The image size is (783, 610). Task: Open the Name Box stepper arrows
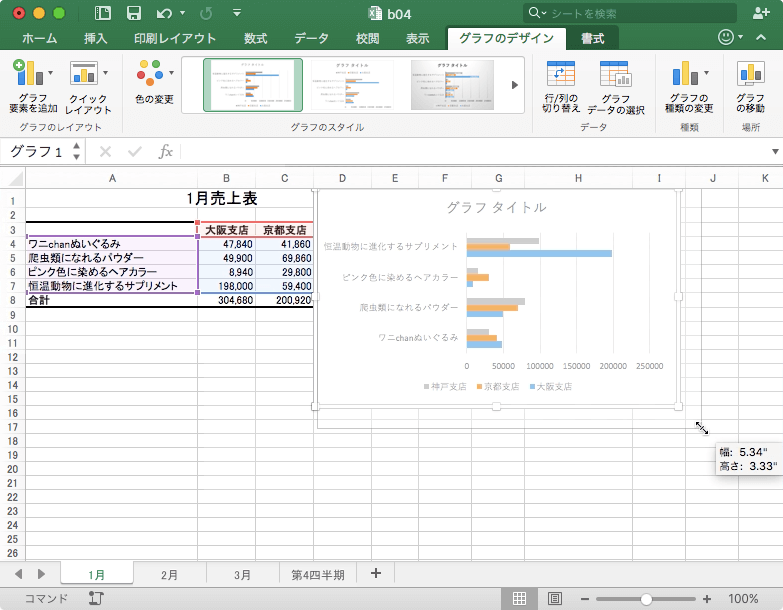(76, 151)
